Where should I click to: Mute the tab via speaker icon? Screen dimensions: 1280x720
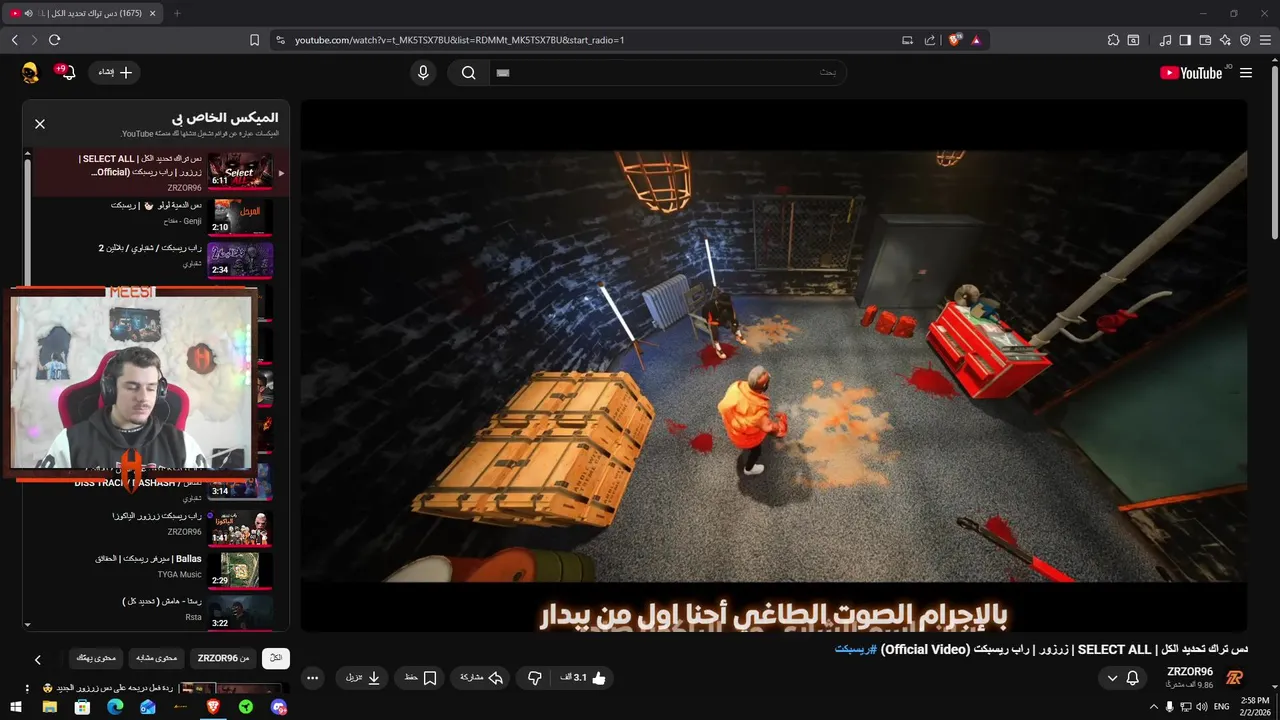28,13
